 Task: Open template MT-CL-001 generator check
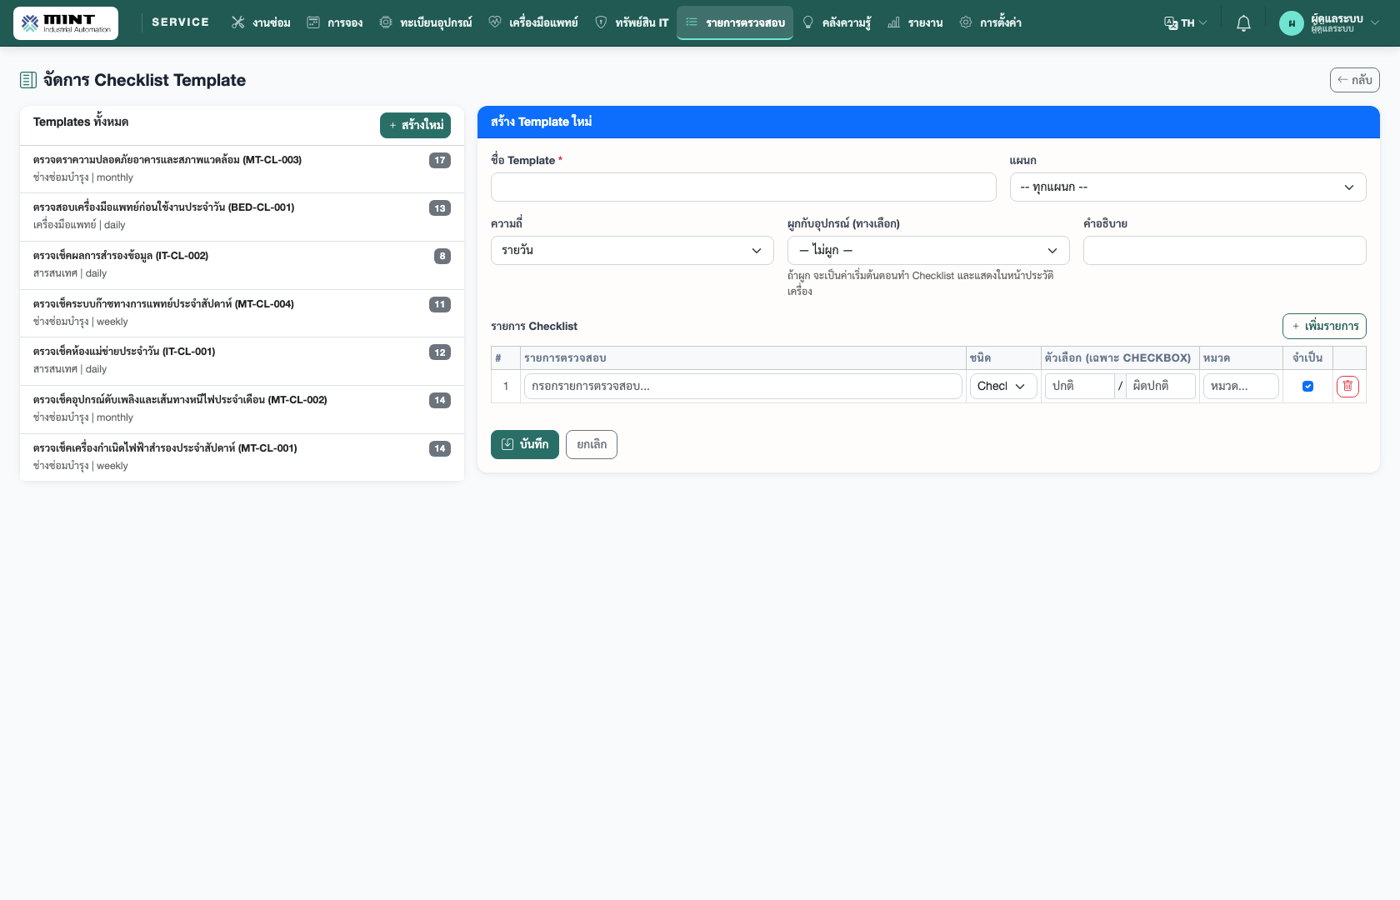point(242,457)
